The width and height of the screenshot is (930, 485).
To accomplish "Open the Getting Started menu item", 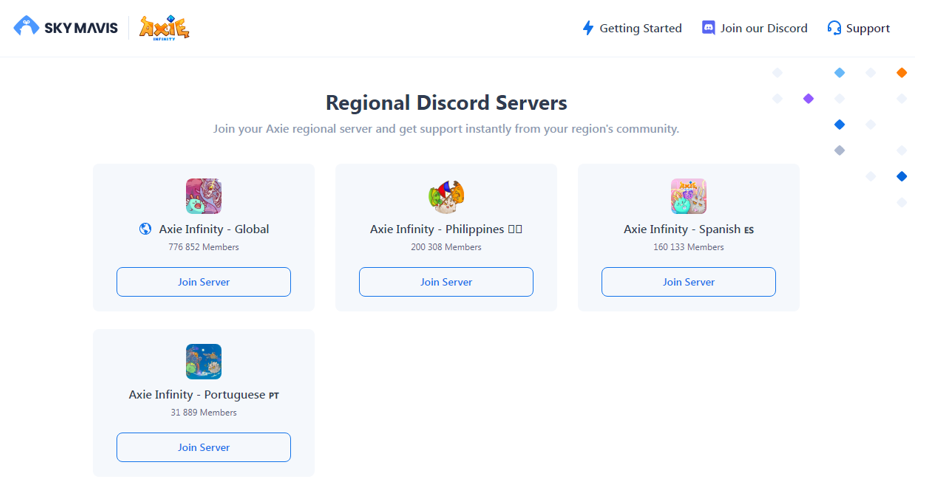I will [x=641, y=28].
